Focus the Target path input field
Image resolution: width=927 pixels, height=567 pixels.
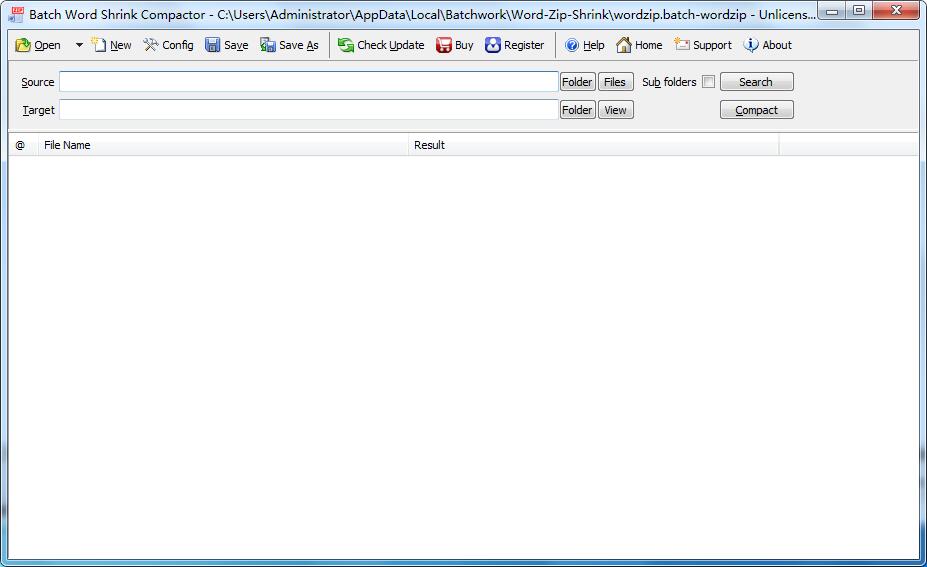tap(309, 109)
